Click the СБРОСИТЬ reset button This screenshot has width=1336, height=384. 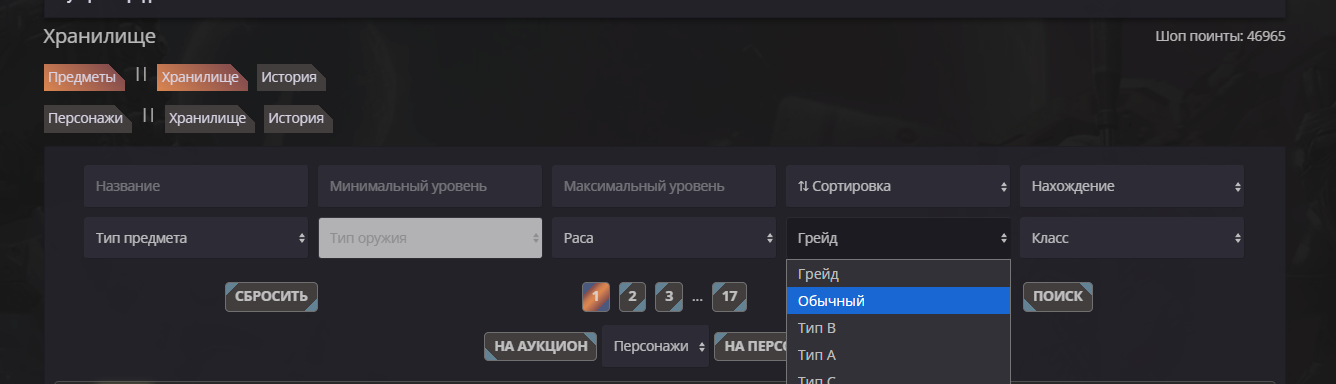tap(272, 297)
